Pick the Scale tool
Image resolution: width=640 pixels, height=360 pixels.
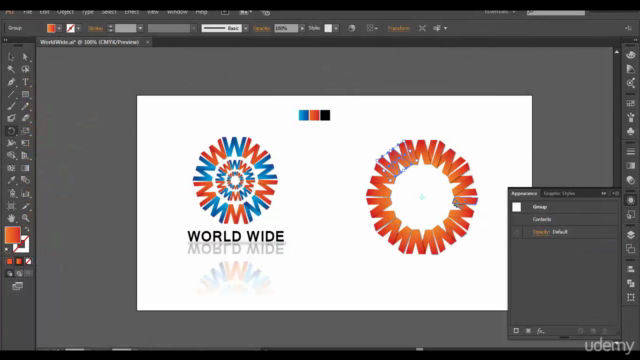tap(25, 131)
